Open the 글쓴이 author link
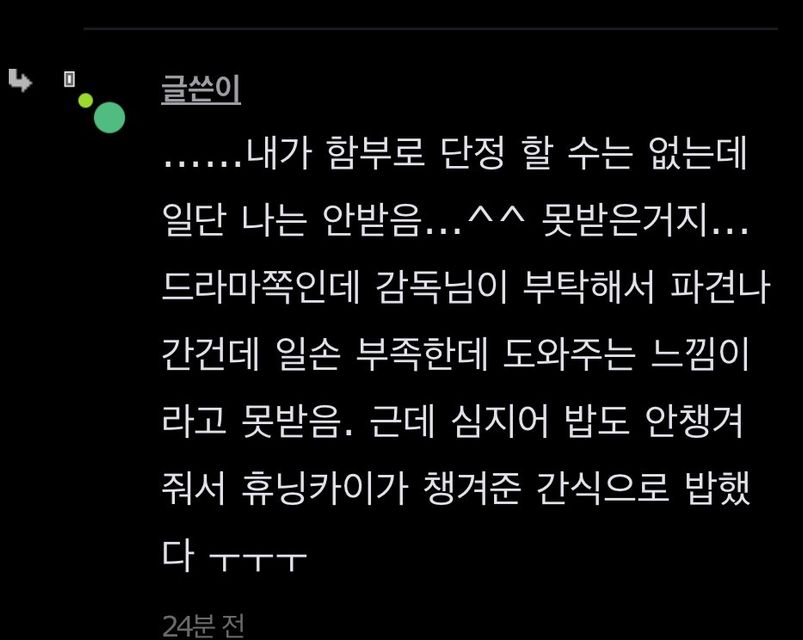Image resolution: width=803 pixels, height=640 pixels. [201, 90]
